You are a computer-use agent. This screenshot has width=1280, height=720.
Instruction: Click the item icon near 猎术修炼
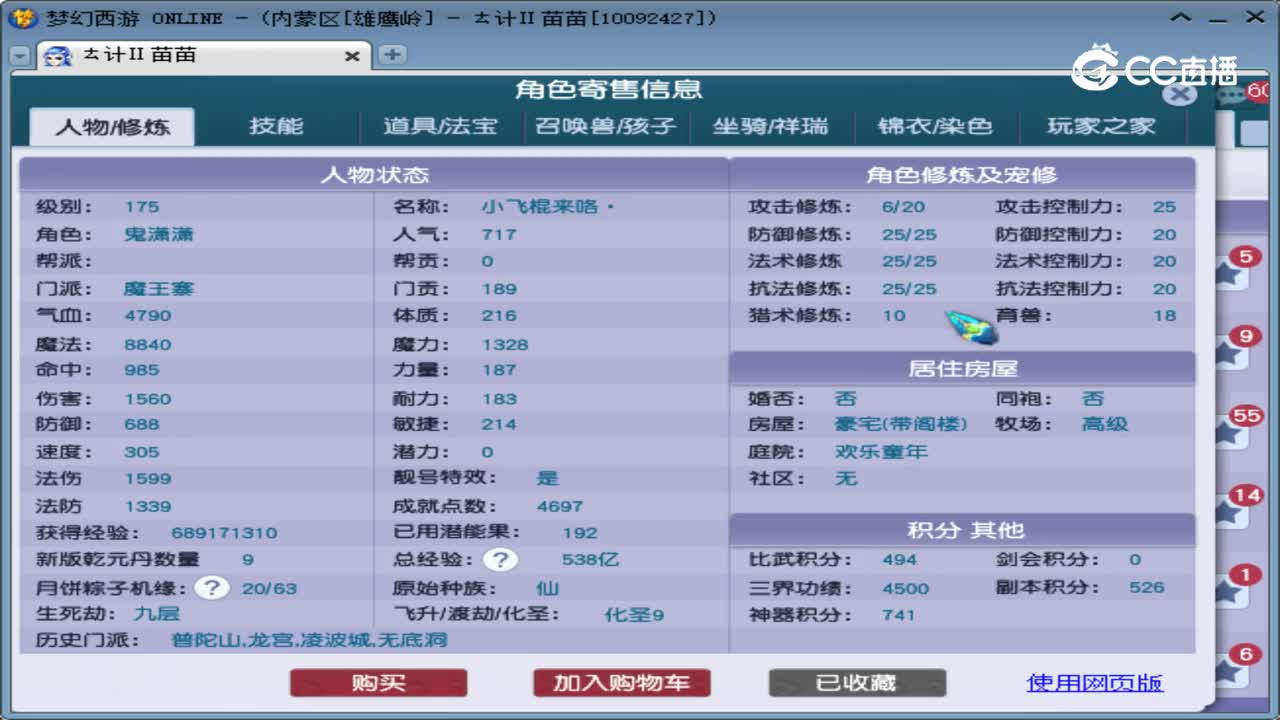tap(965, 325)
